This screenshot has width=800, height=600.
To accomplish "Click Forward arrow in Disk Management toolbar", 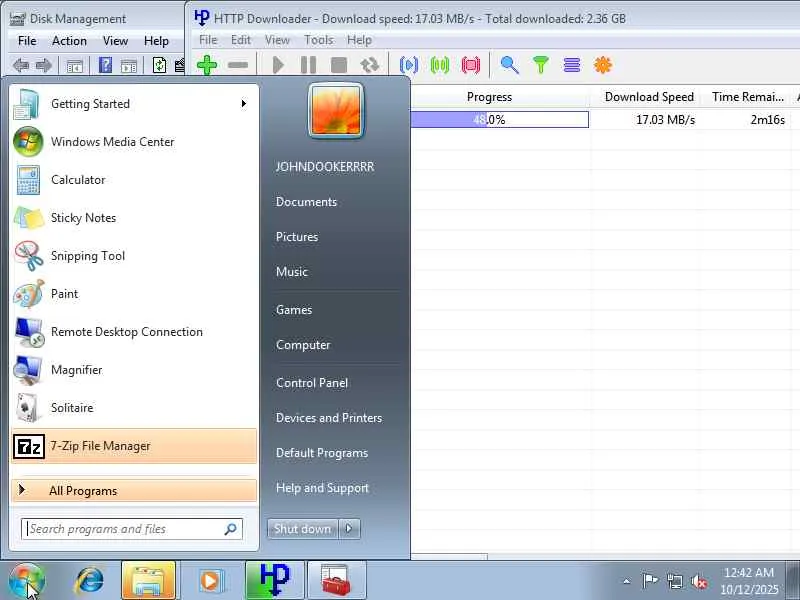I will 44,65.
